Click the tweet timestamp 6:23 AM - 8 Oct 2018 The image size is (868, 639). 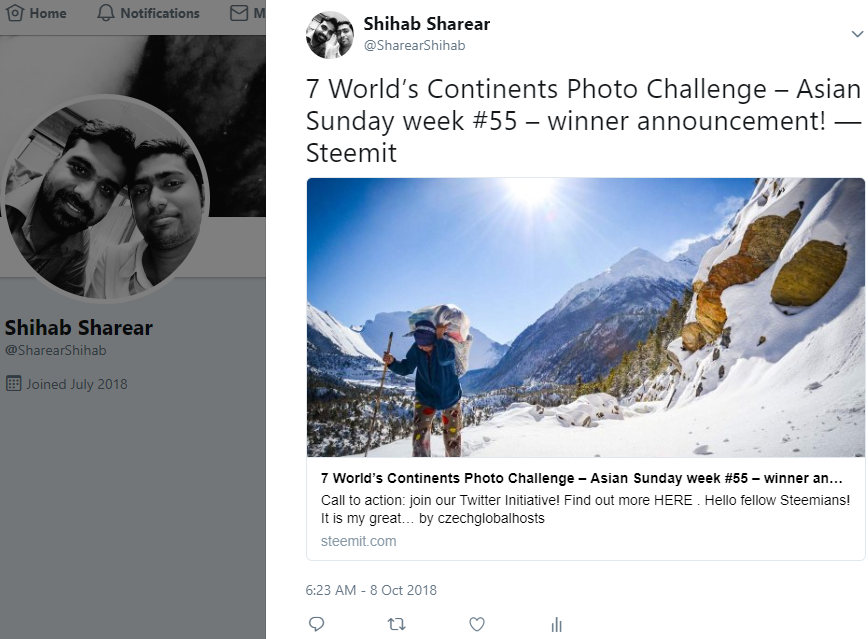coord(371,590)
